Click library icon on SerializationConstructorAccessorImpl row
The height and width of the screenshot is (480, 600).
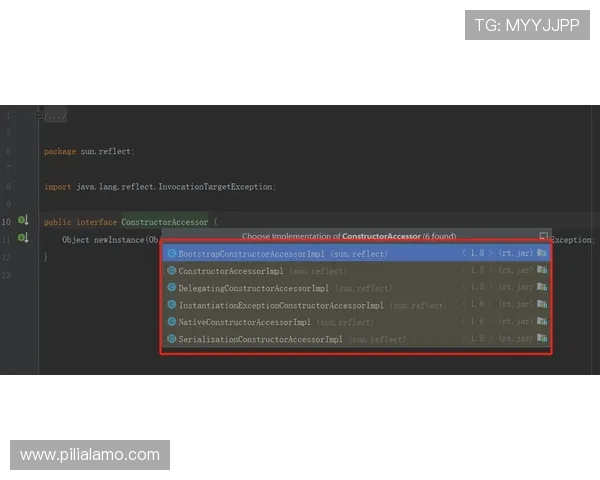542,338
